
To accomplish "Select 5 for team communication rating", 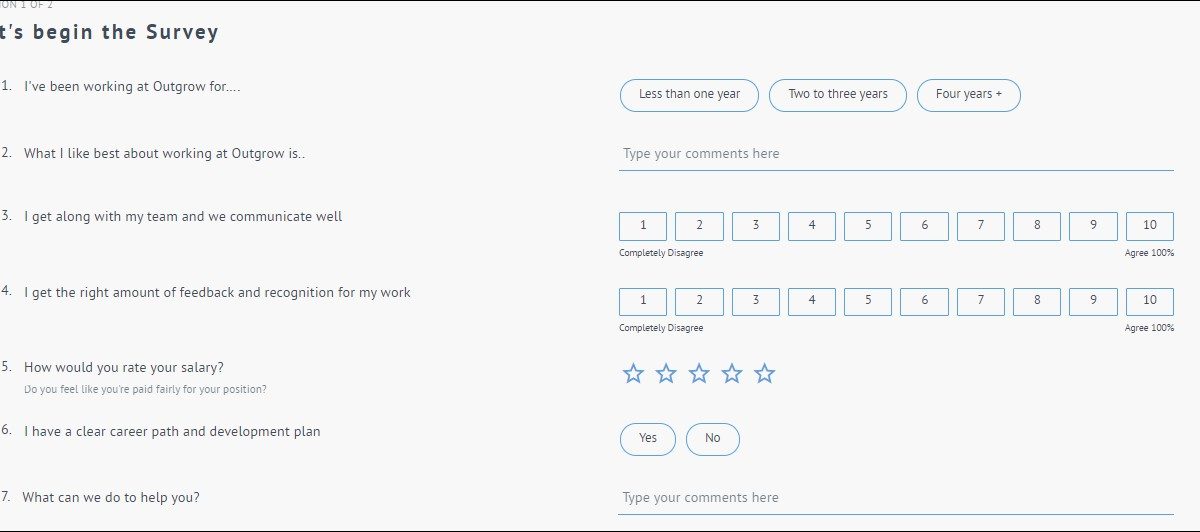I will [868, 226].
